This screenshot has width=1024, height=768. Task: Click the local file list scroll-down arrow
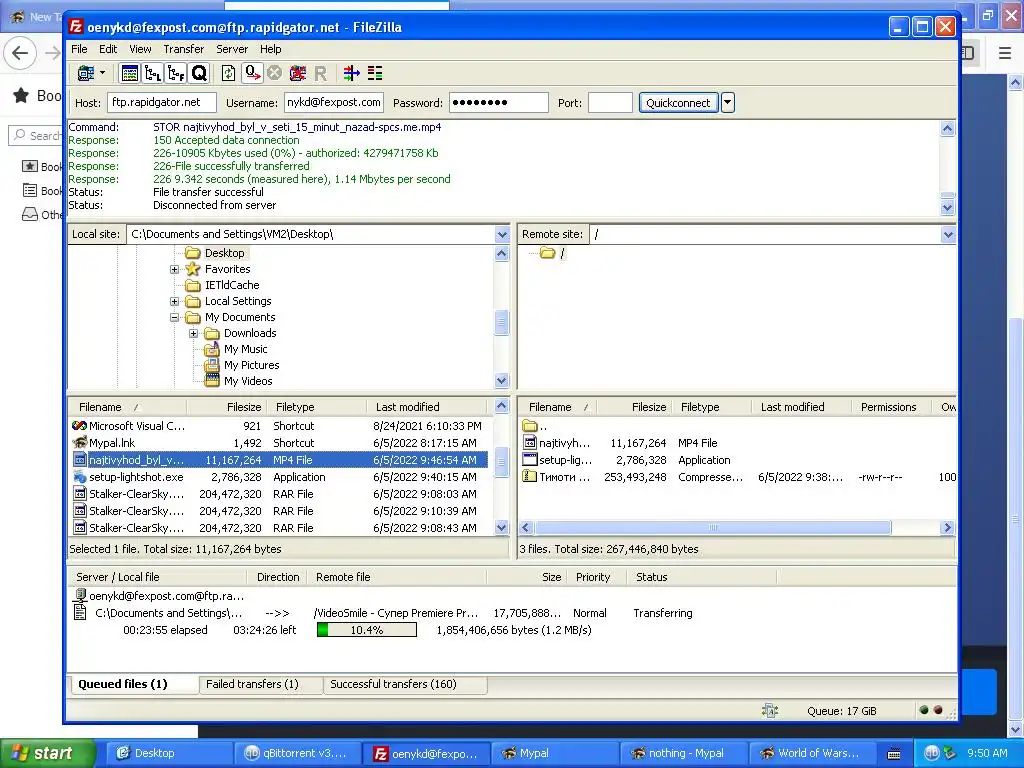click(502, 528)
